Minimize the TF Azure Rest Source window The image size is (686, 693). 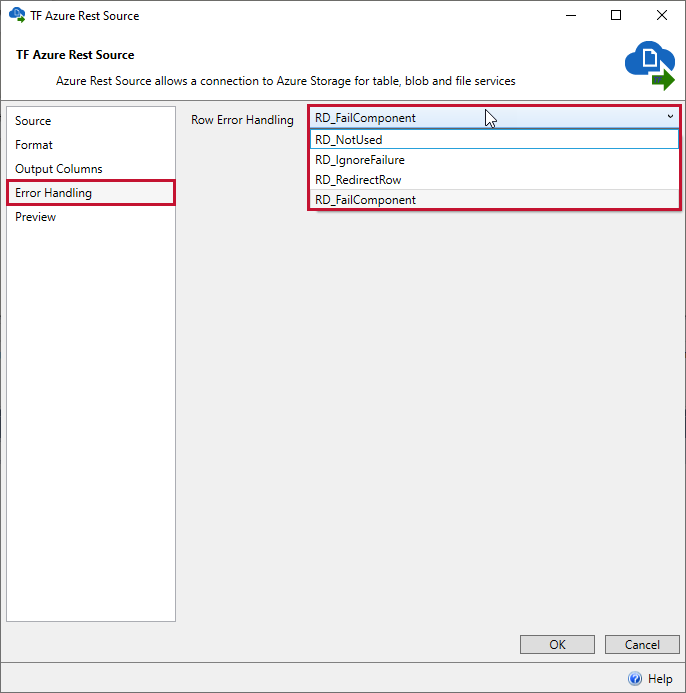pyautogui.click(x=571, y=15)
